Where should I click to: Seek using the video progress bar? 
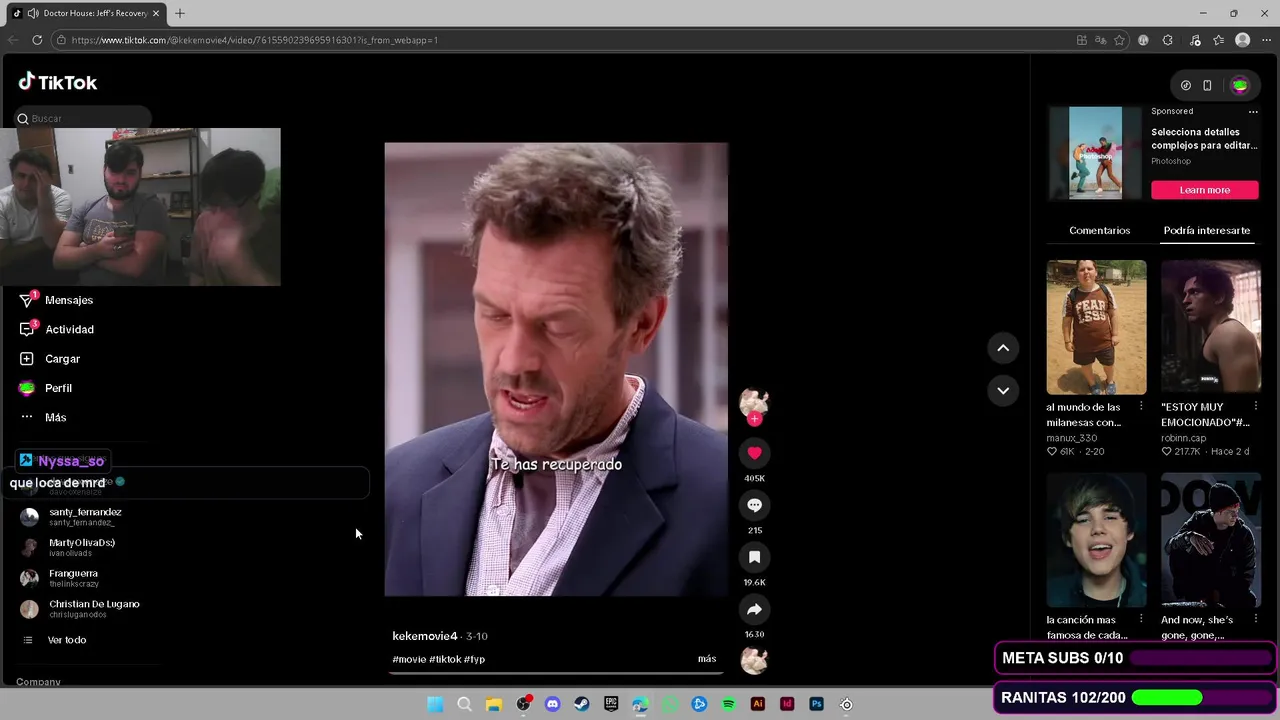557,673
